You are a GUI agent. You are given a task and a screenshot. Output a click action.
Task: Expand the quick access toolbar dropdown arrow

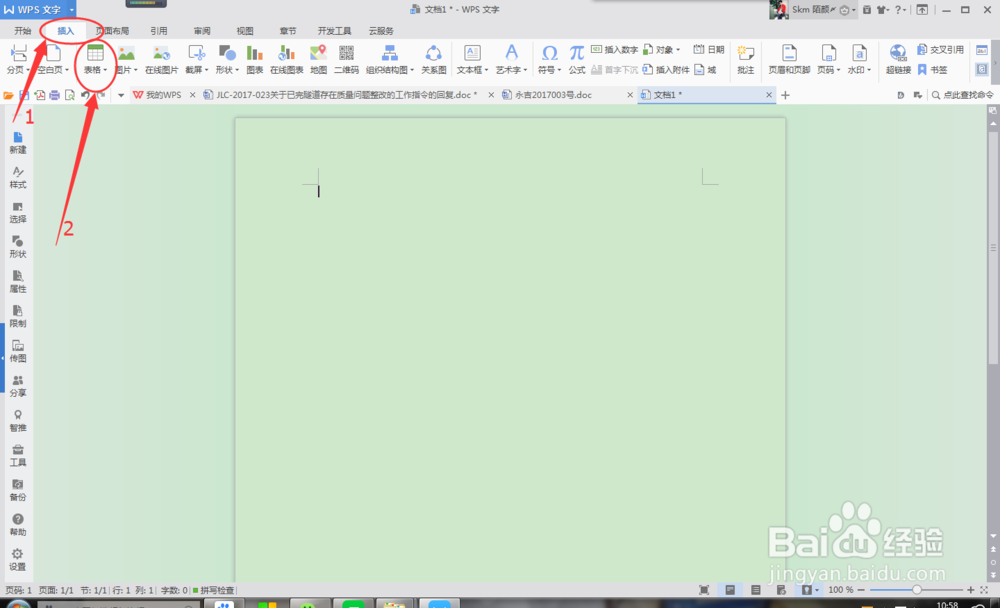tap(121, 95)
